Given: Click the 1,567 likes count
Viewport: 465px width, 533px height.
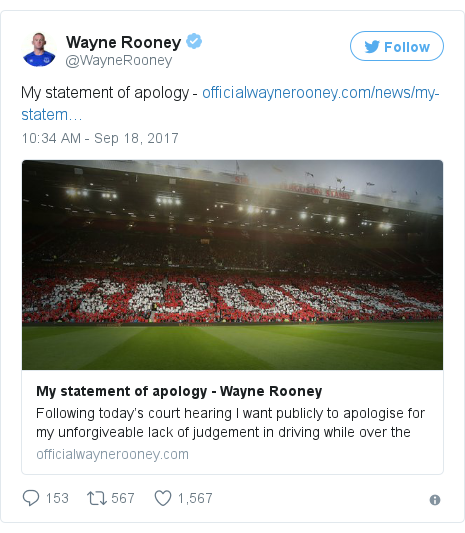Looking at the screenshot, I should point(195,498).
